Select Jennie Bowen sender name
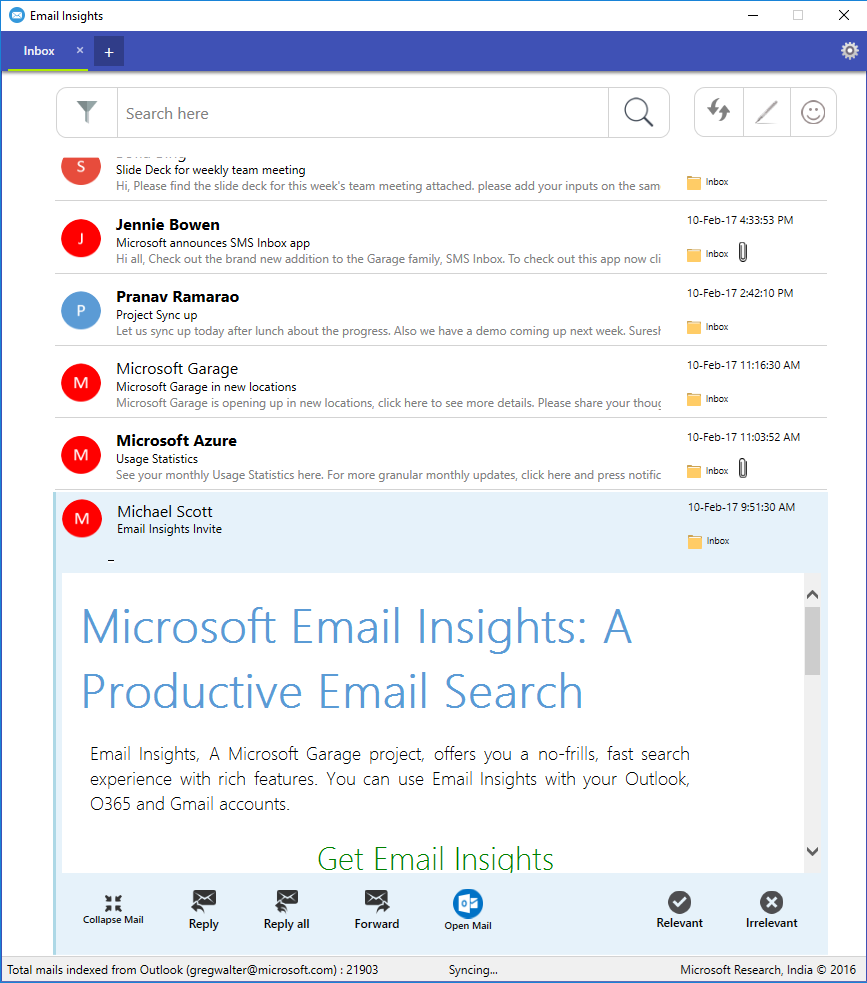867x983 pixels. click(168, 224)
